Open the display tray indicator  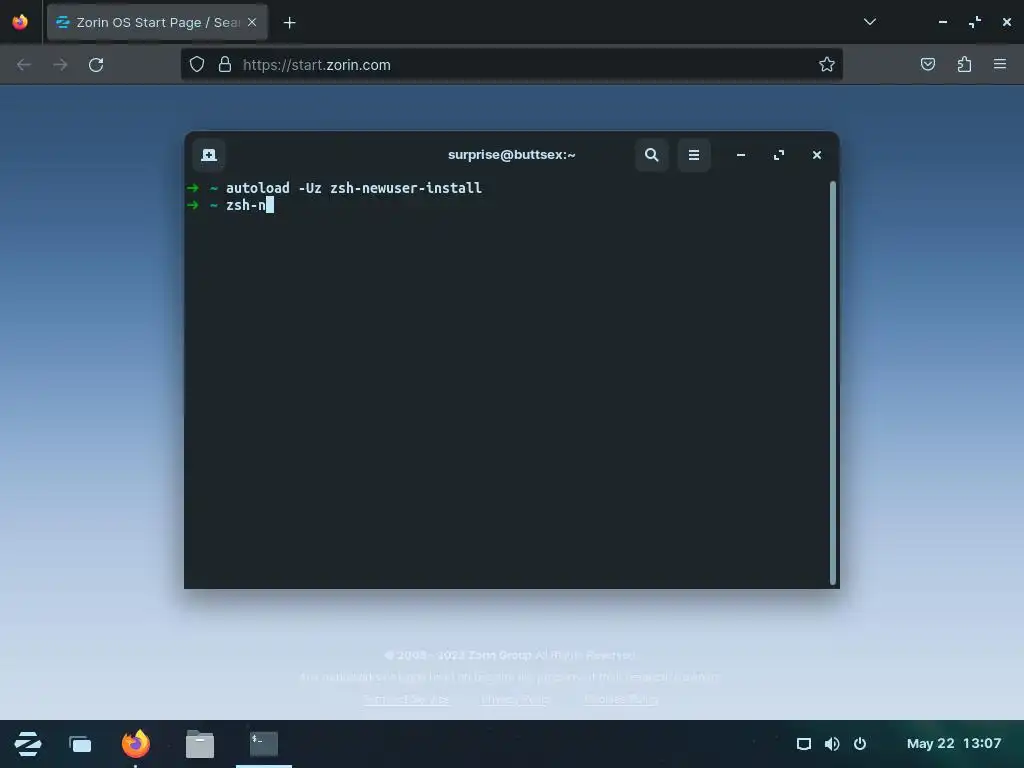tap(804, 744)
